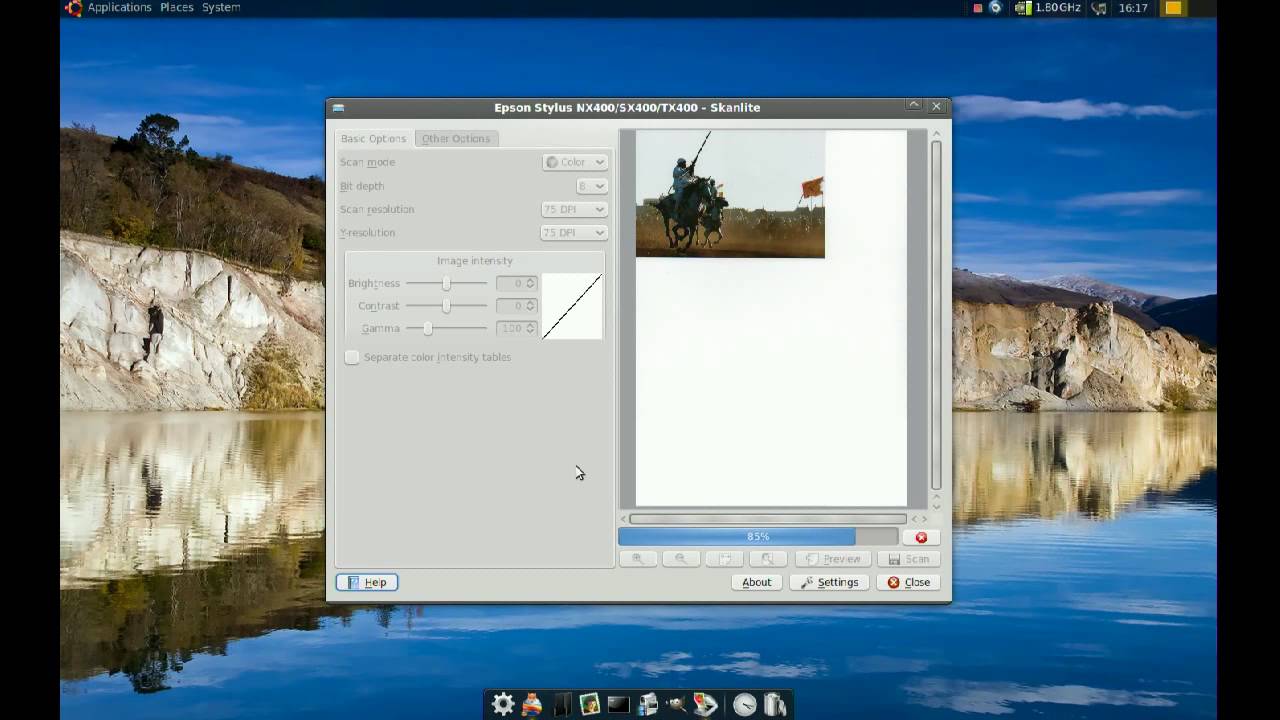Open the Bit depth dropdown
The width and height of the screenshot is (1280, 720).
[592, 186]
